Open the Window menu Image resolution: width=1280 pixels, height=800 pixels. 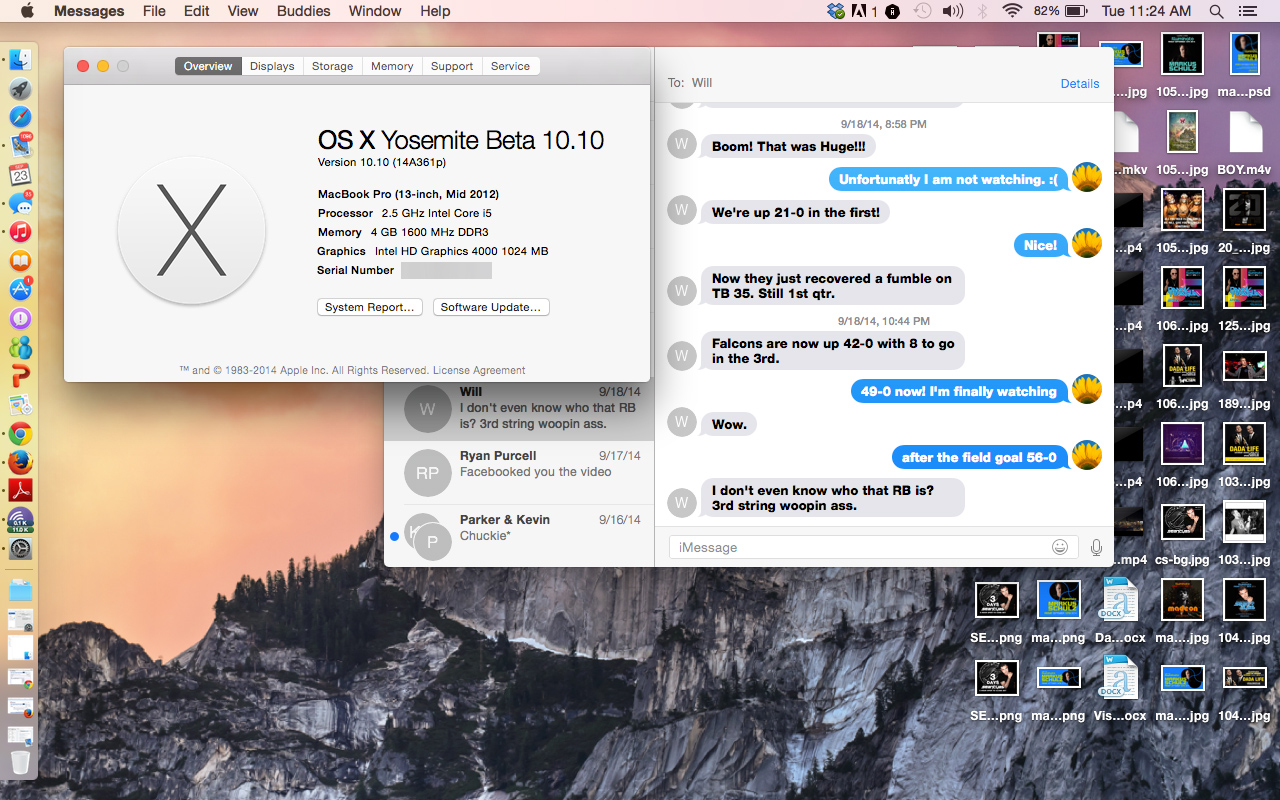(375, 11)
